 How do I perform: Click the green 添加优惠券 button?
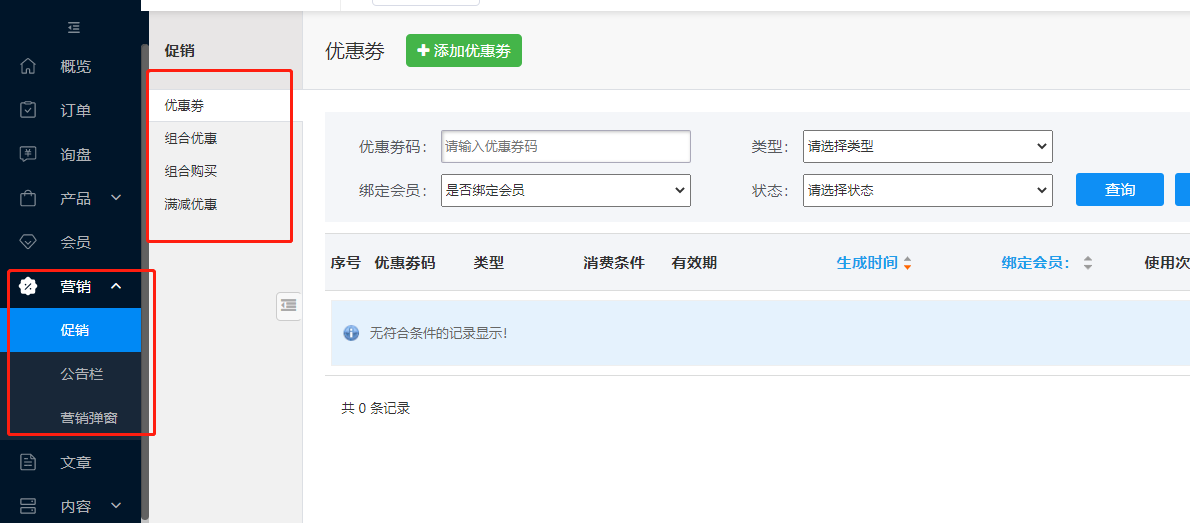click(x=463, y=51)
